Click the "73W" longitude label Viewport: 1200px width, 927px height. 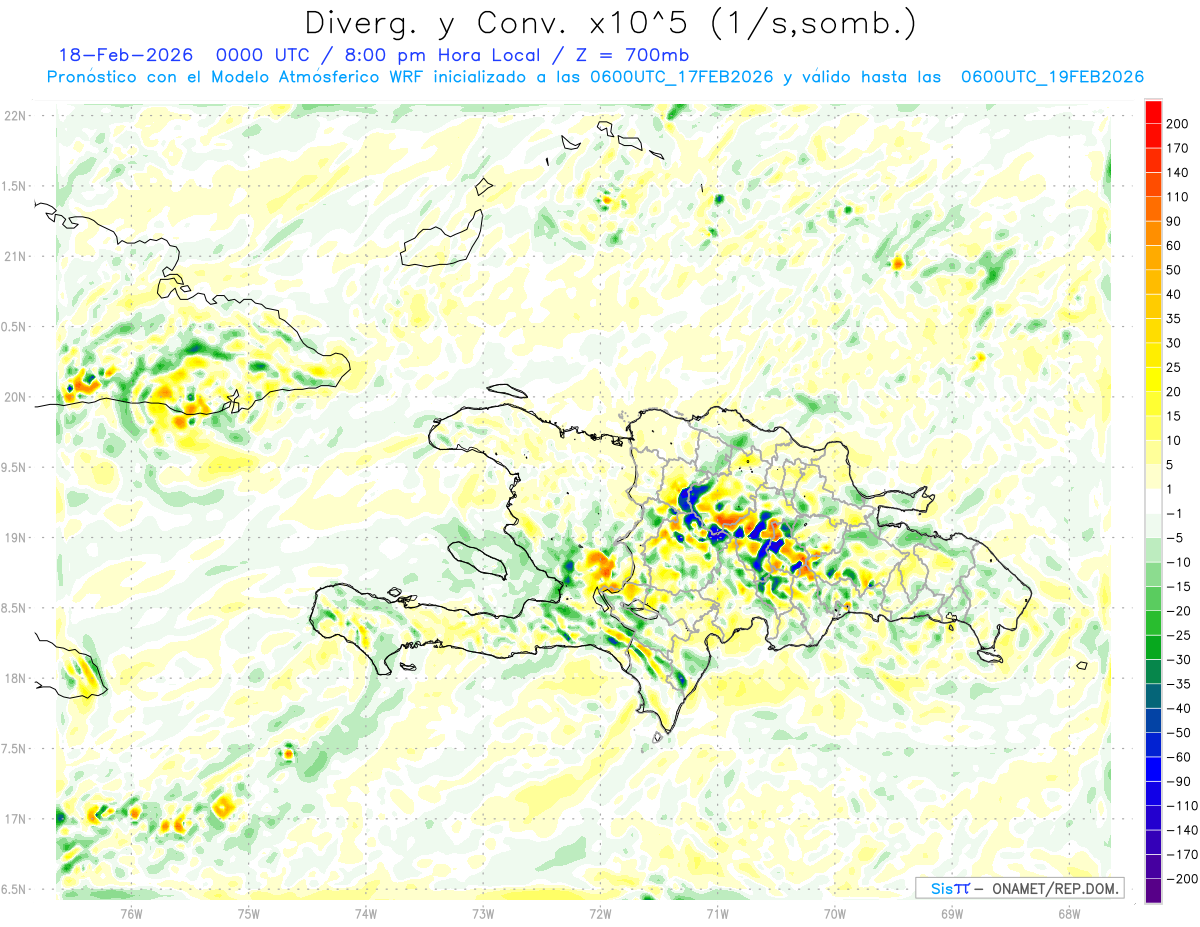click(x=483, y=912)
